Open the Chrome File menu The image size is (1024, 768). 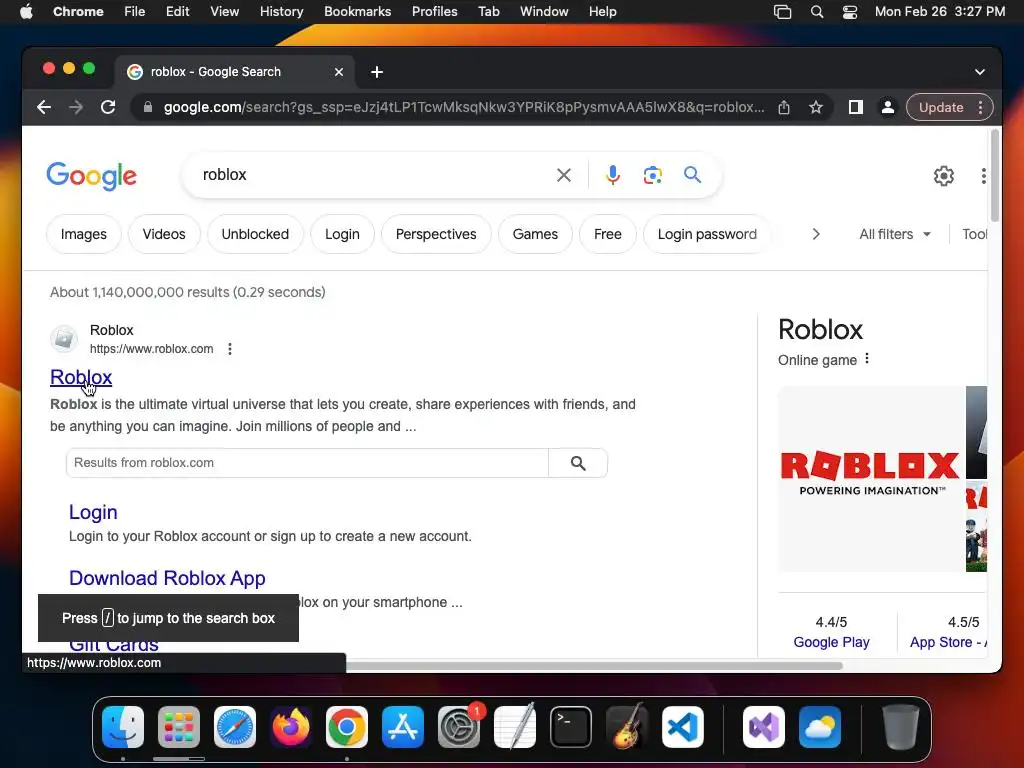pos(135,12)
